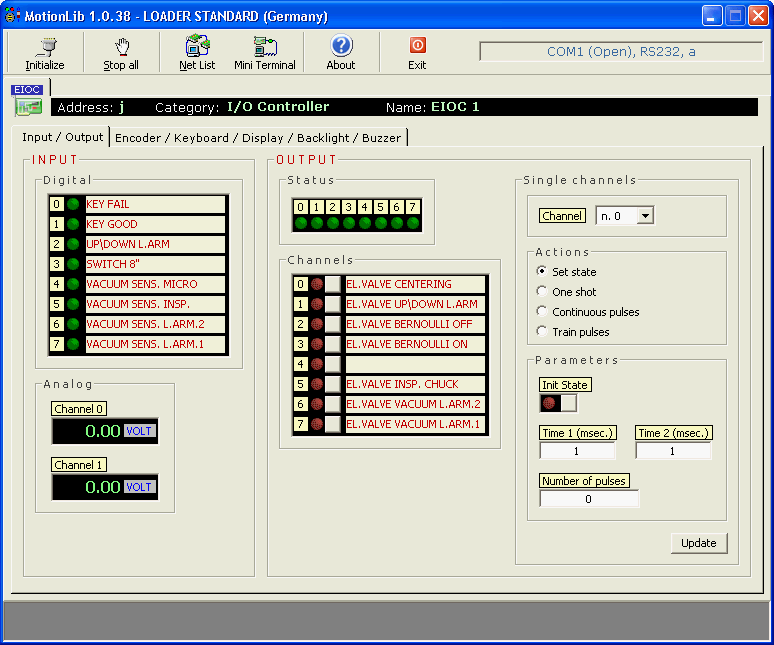This screenshot has width=774, height=645.
Task: Click output status LED 7
Action: (413, 223)
